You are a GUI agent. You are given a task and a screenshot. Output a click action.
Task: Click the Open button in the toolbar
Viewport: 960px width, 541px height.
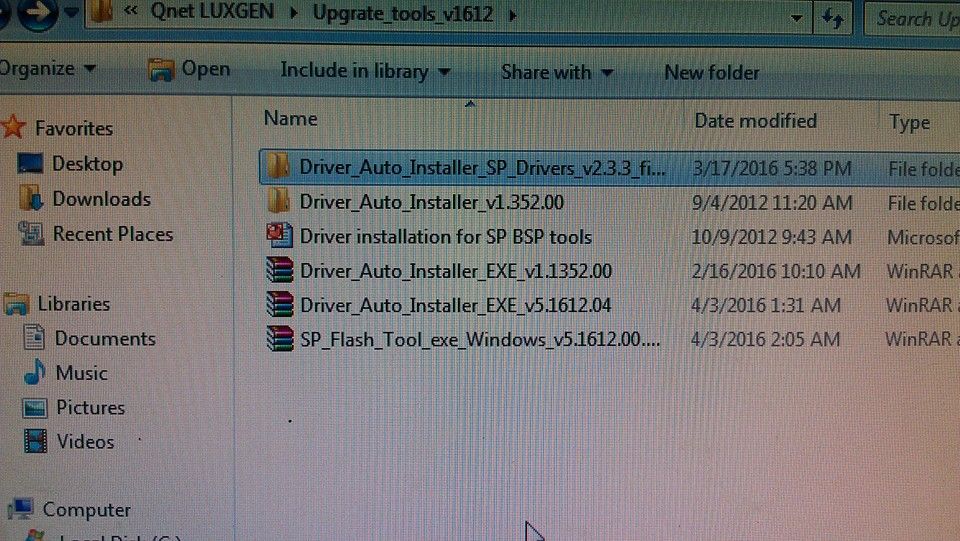pos(190,69)
